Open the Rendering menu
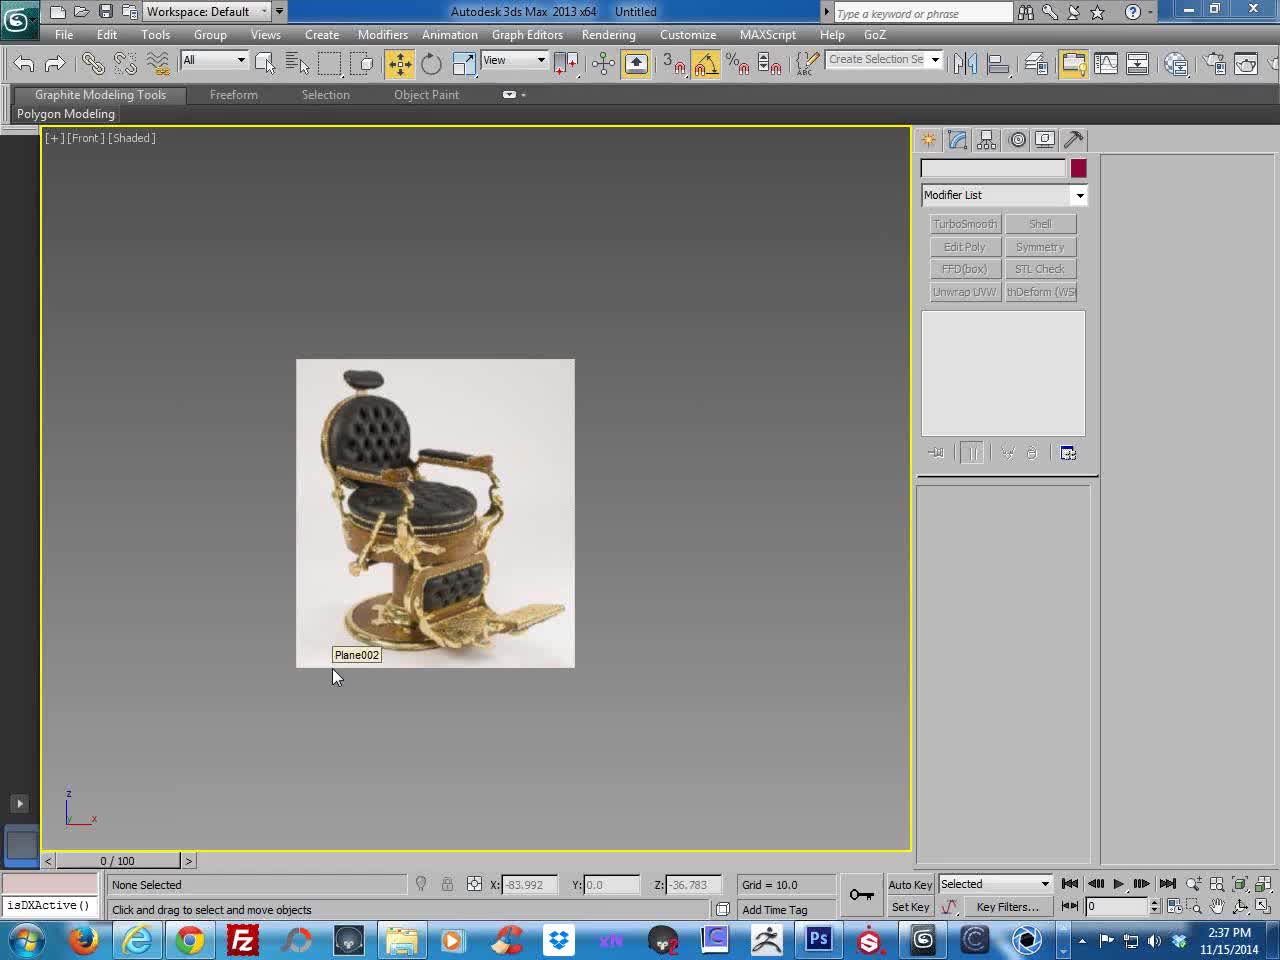1280x960 pixels. (608, 35)
